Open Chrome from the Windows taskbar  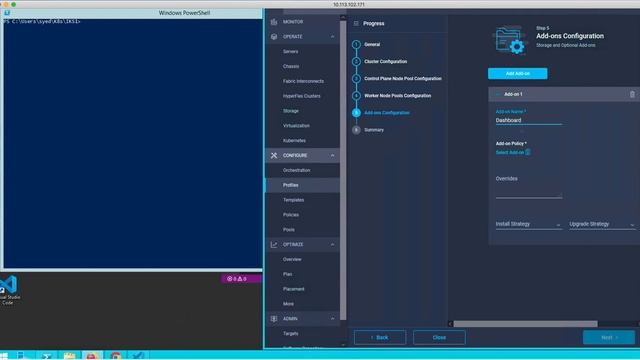pos(116,356)
